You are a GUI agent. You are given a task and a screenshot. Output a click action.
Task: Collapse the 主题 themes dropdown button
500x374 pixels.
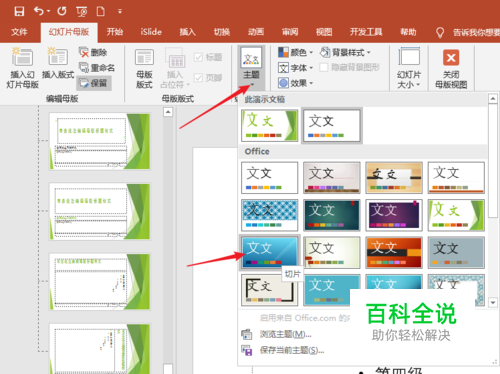pyautogui.click(x=251, y=68)
